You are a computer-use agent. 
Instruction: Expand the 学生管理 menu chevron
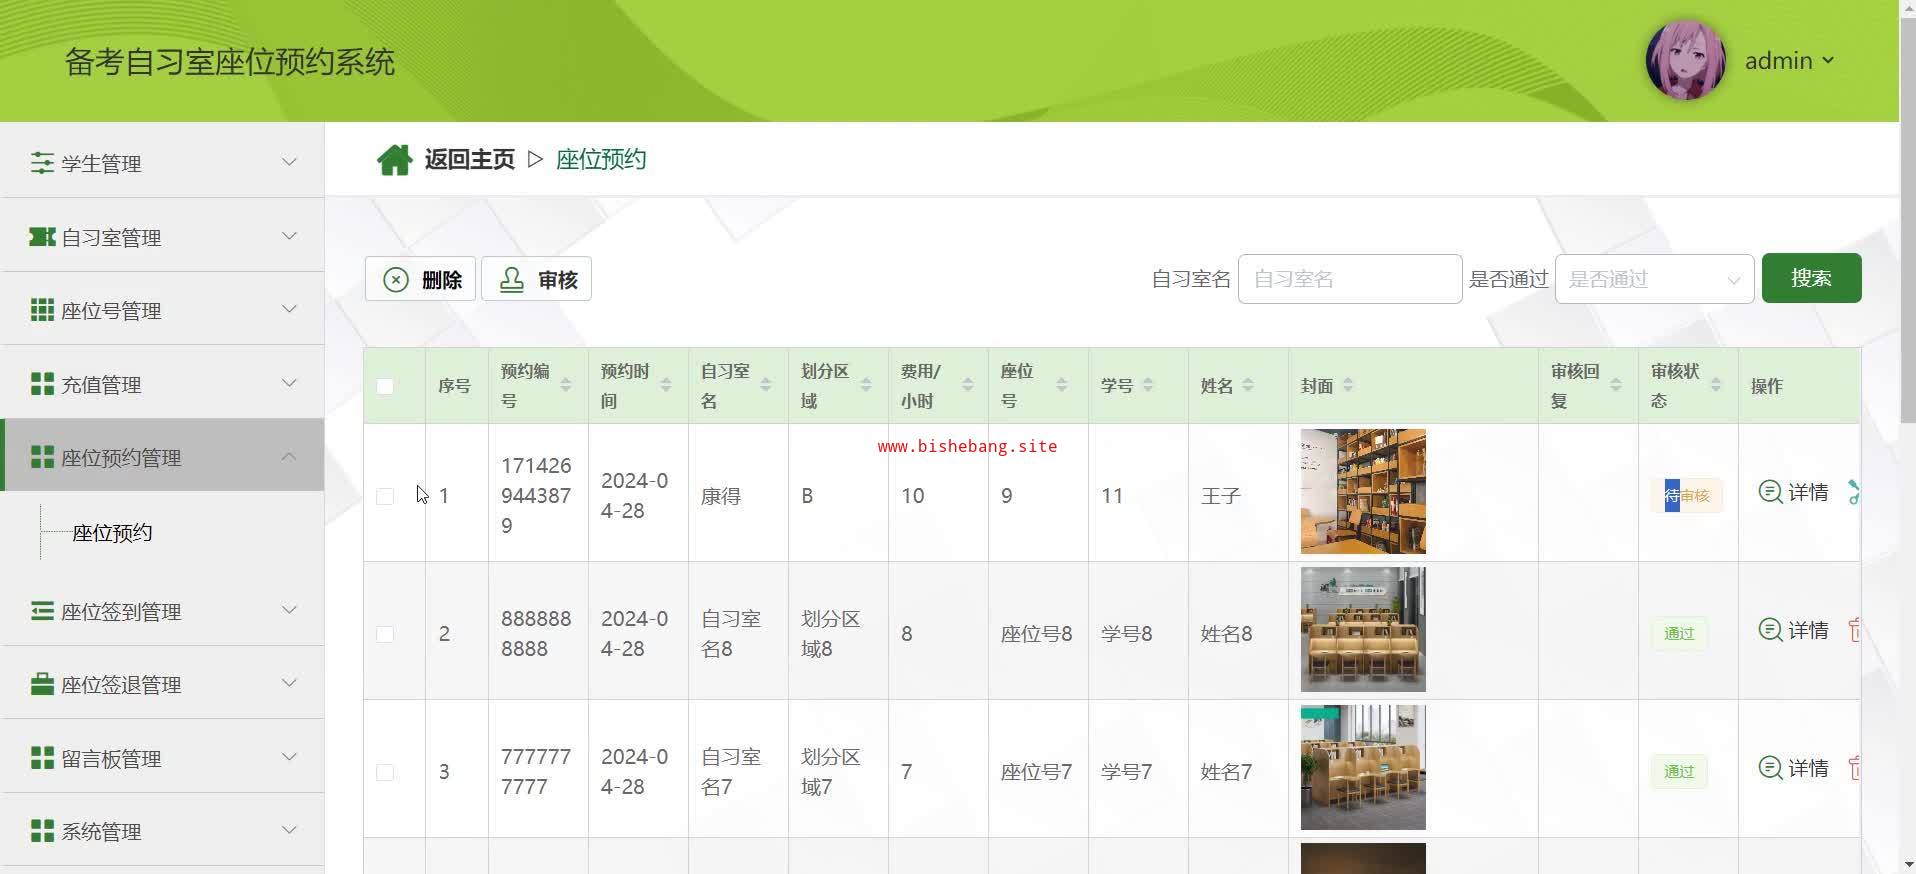[289, 162]
